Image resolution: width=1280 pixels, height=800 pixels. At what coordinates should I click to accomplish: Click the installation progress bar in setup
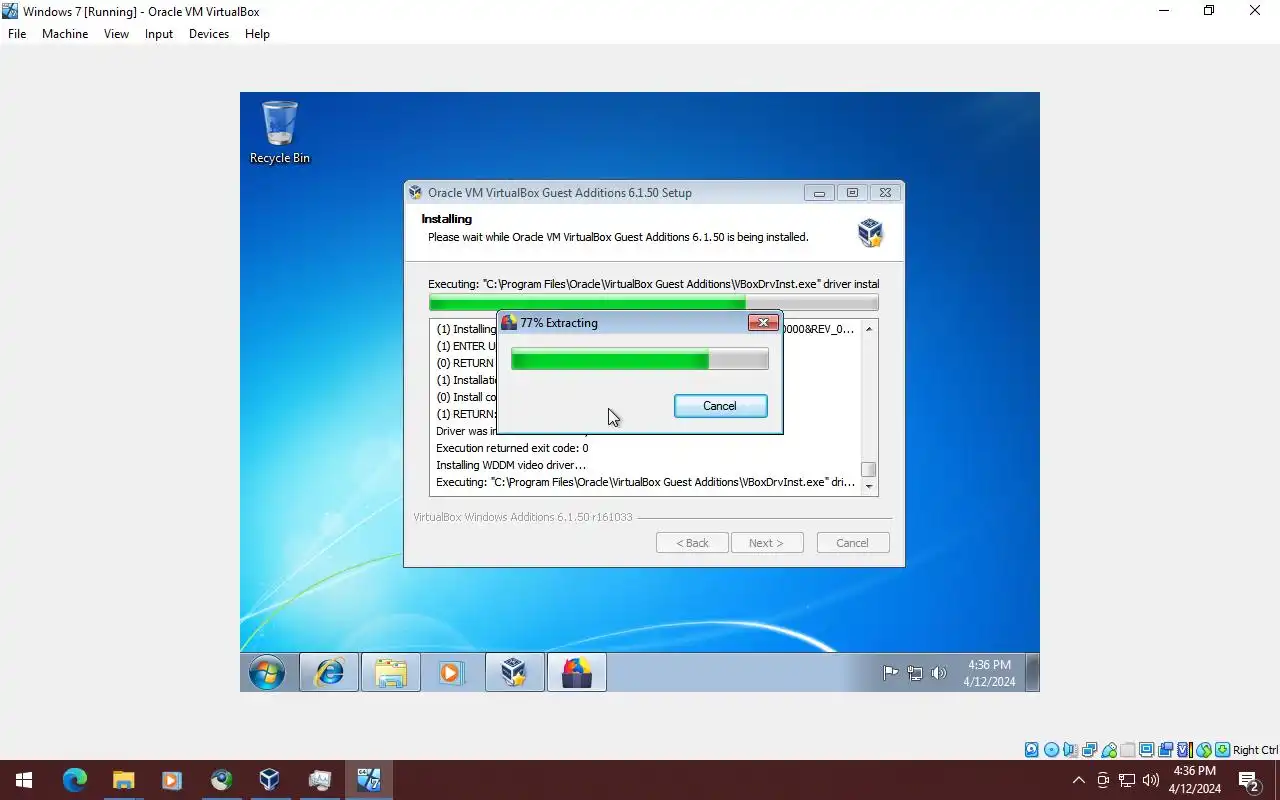pyautogui.click(x=653, y=303)
